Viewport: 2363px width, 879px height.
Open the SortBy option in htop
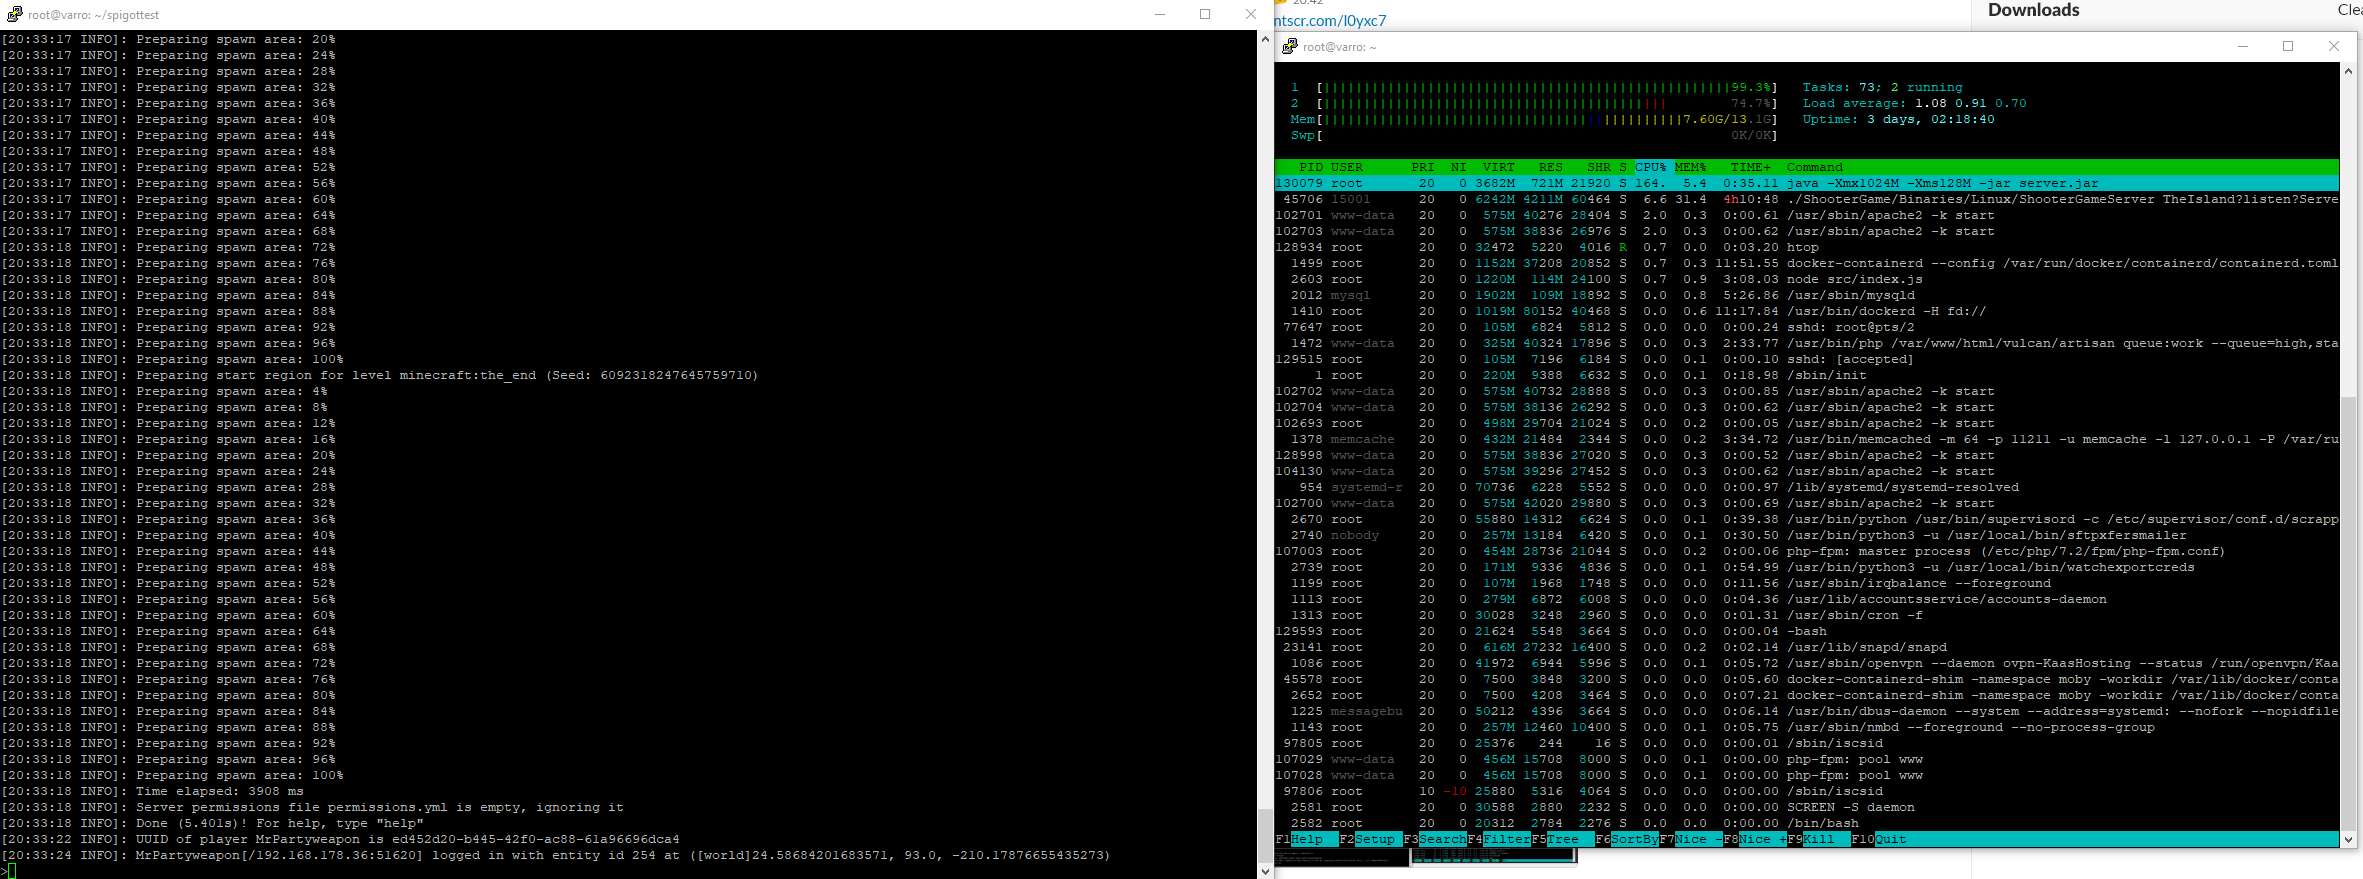pos(1634,839)
